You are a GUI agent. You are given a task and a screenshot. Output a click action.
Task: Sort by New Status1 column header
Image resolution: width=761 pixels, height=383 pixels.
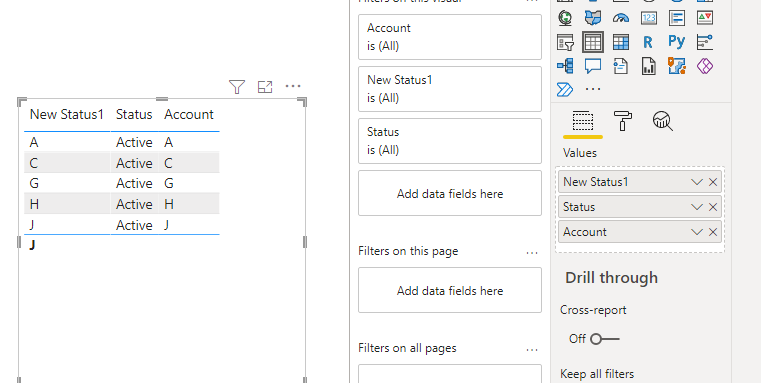(67, 115)
